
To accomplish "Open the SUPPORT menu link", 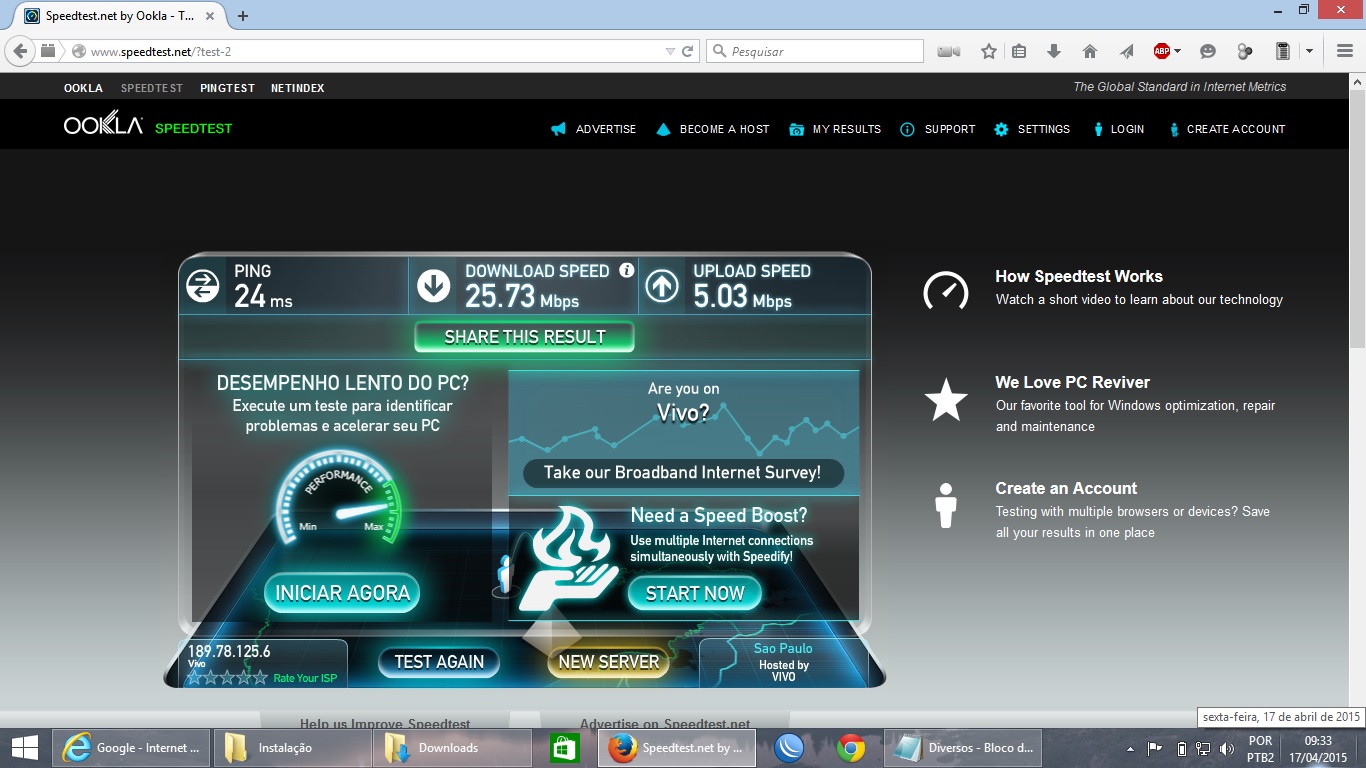I will click(938, 129).
